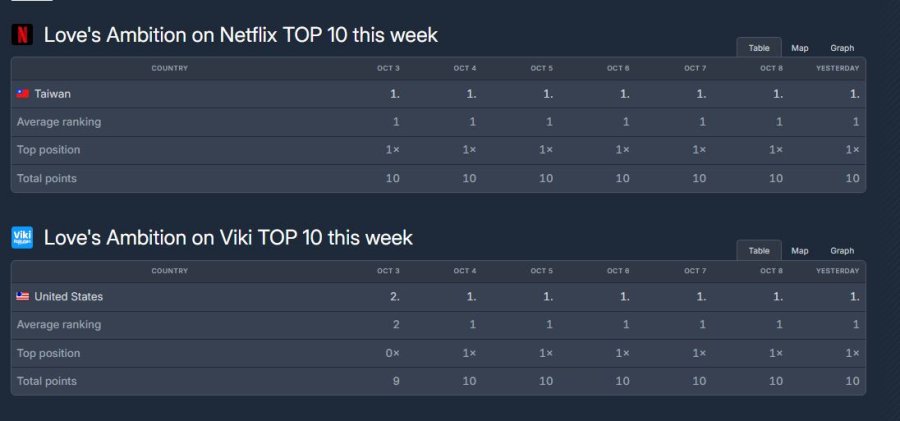Click the Netflix logo icon
This screenshot has width=900, height=421.
[22, 35]
